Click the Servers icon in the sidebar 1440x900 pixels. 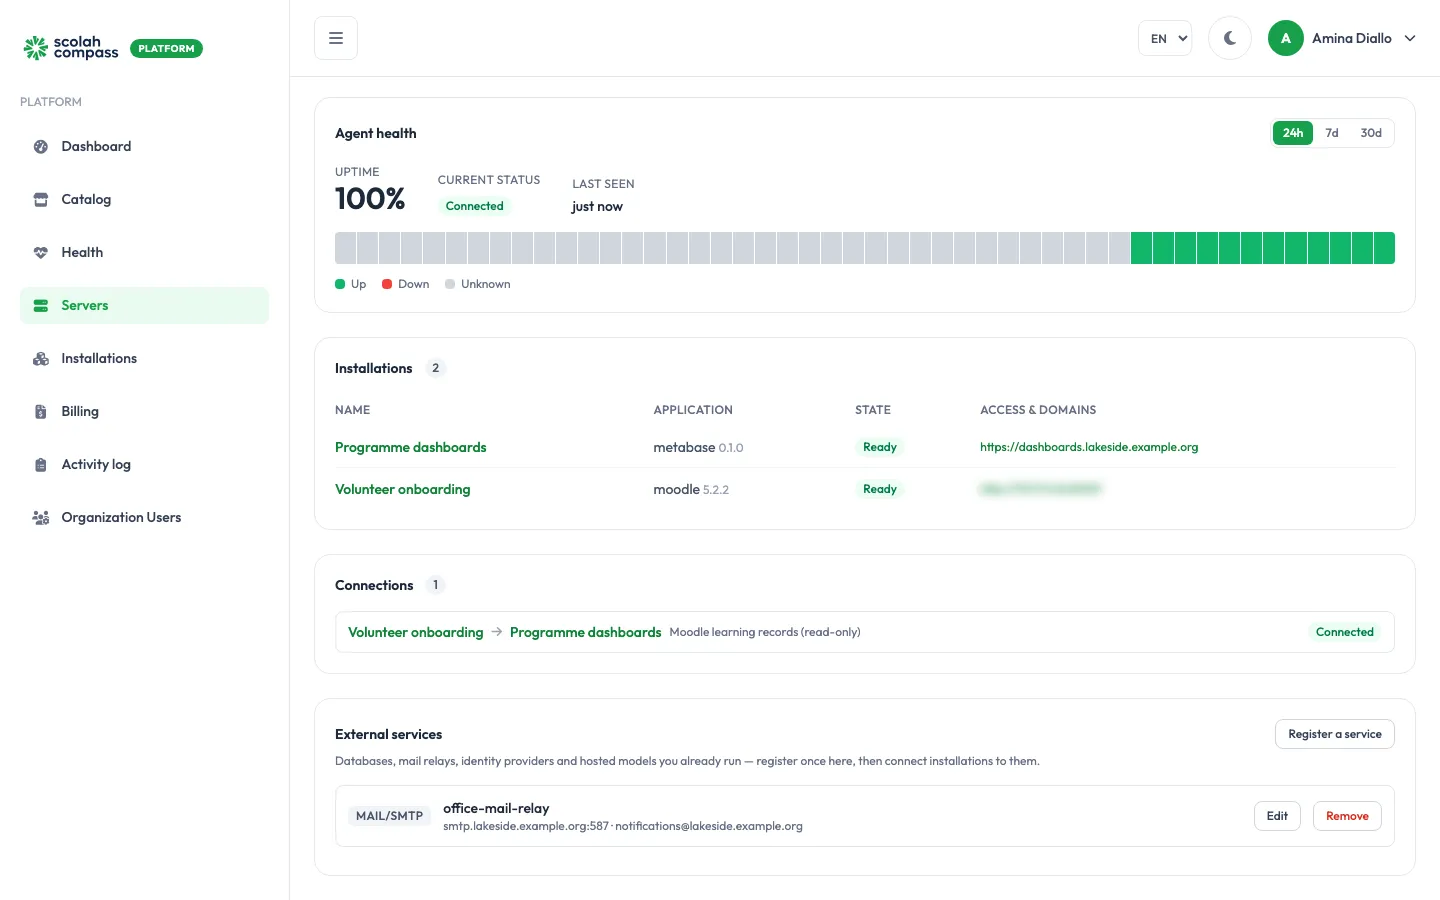point(41,305)
